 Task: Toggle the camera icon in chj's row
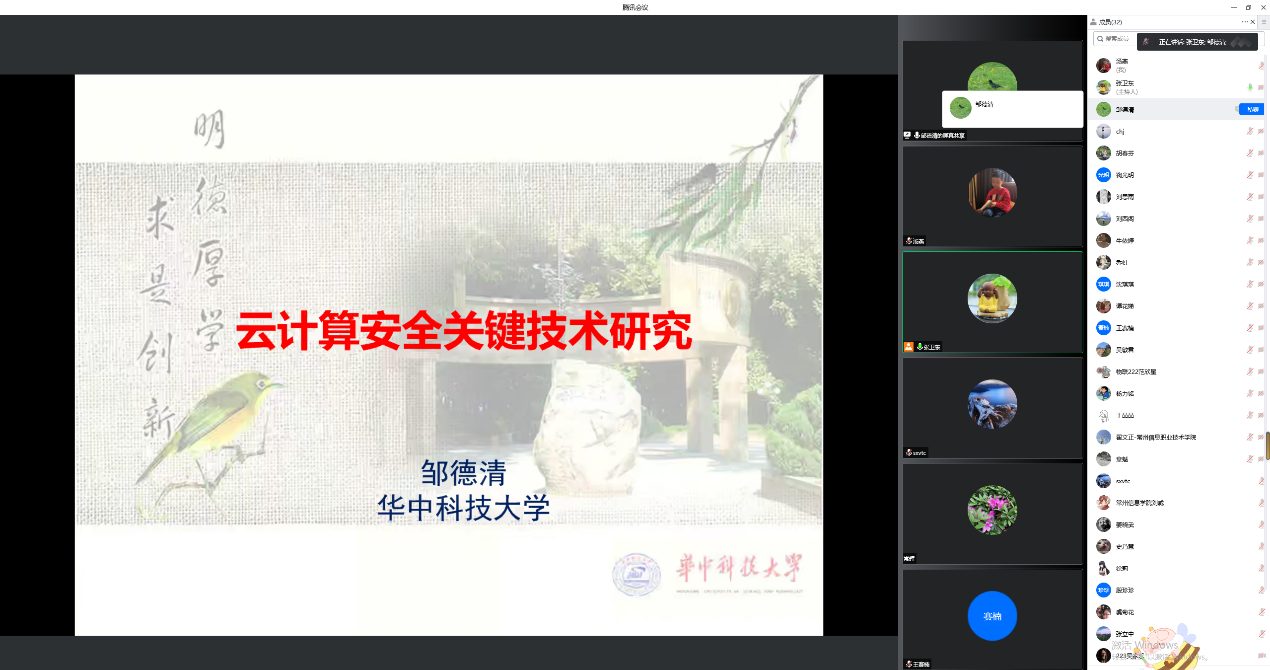coord(1261,131)
